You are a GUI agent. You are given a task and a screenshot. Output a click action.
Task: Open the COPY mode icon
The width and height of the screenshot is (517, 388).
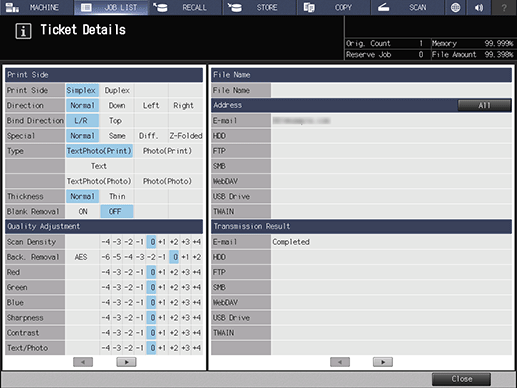(309, 7)
